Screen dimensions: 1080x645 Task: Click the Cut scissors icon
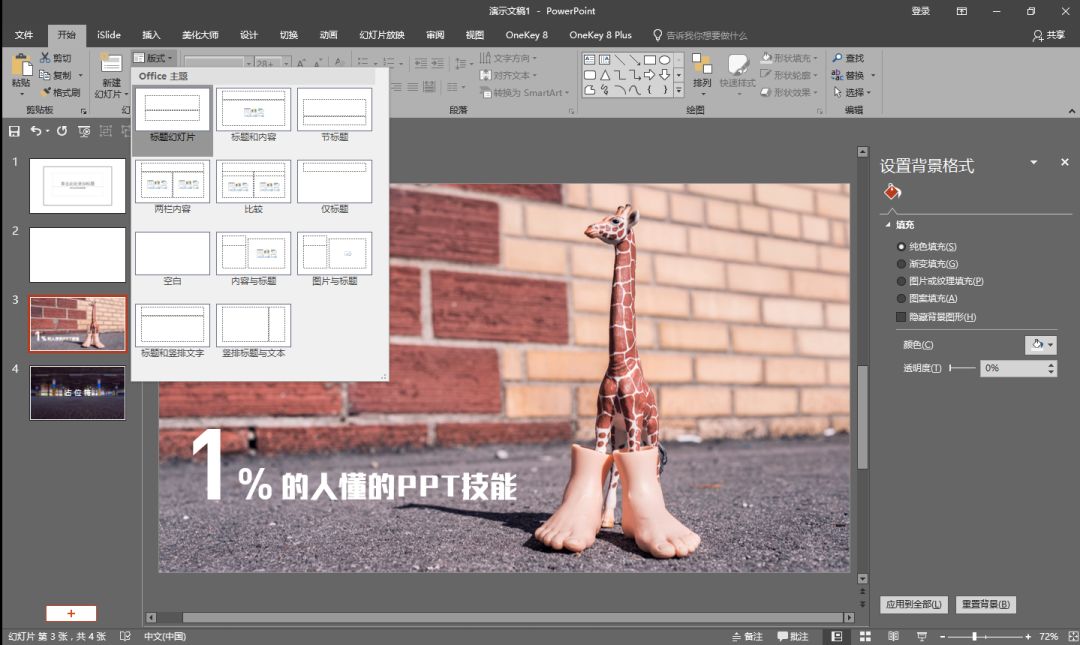[45, 58]
